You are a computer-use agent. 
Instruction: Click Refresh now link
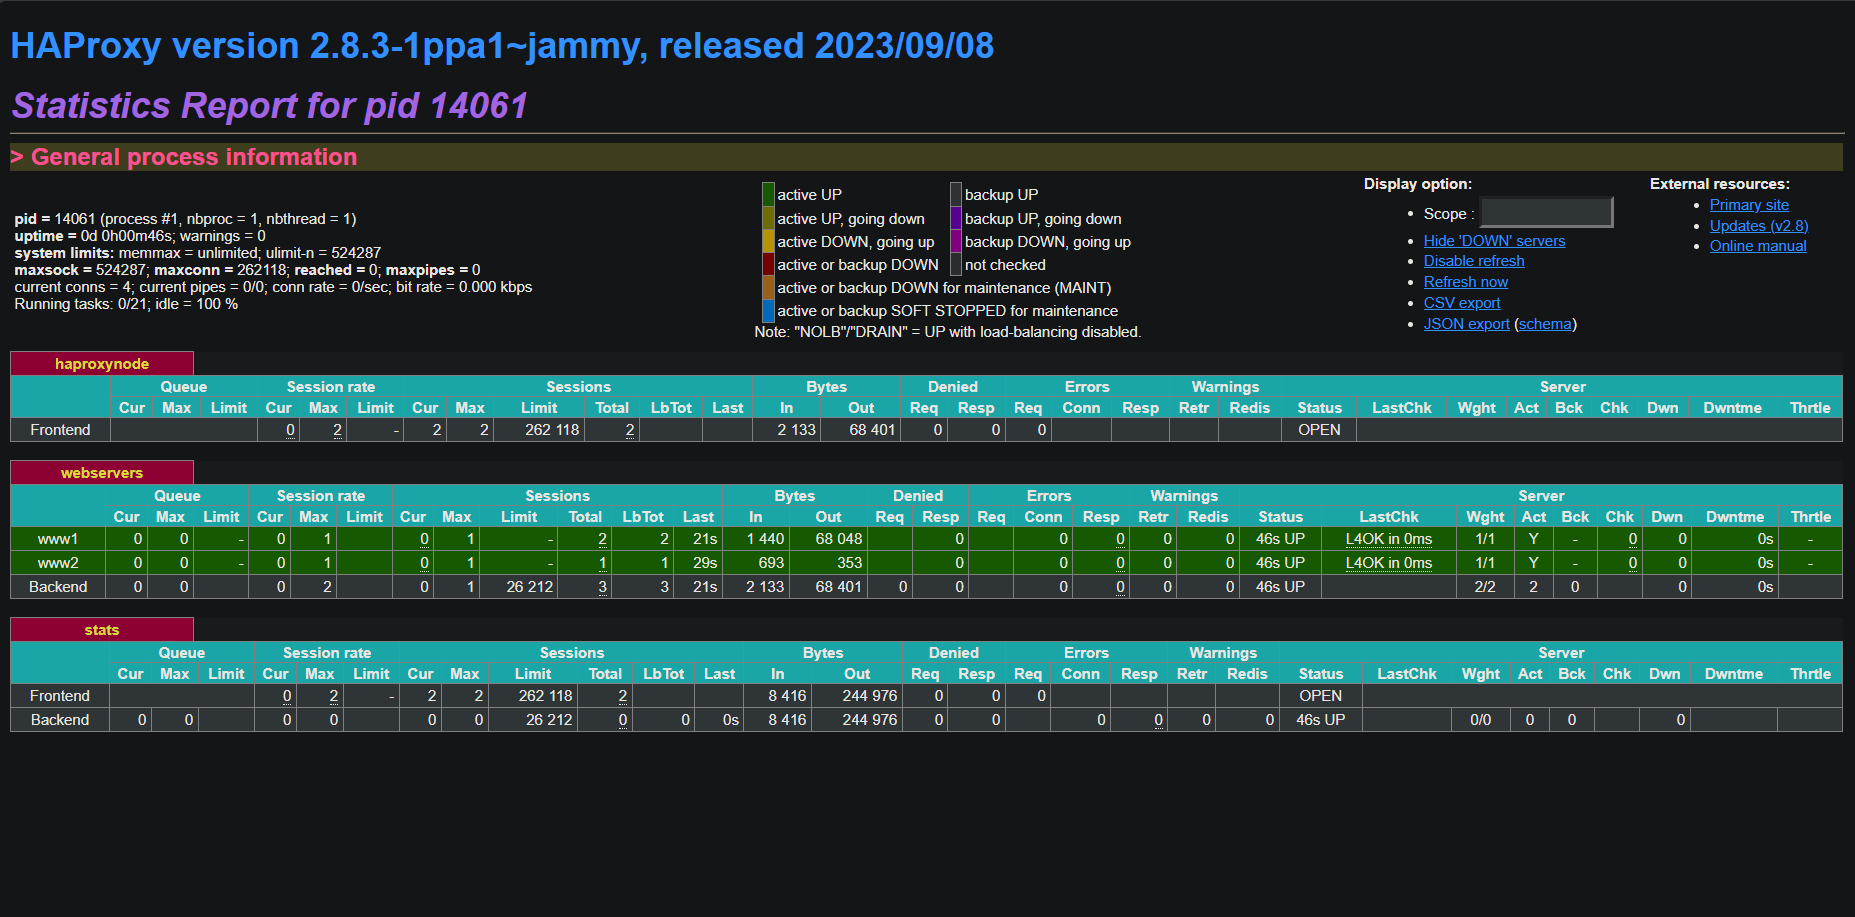(1465, 282)
